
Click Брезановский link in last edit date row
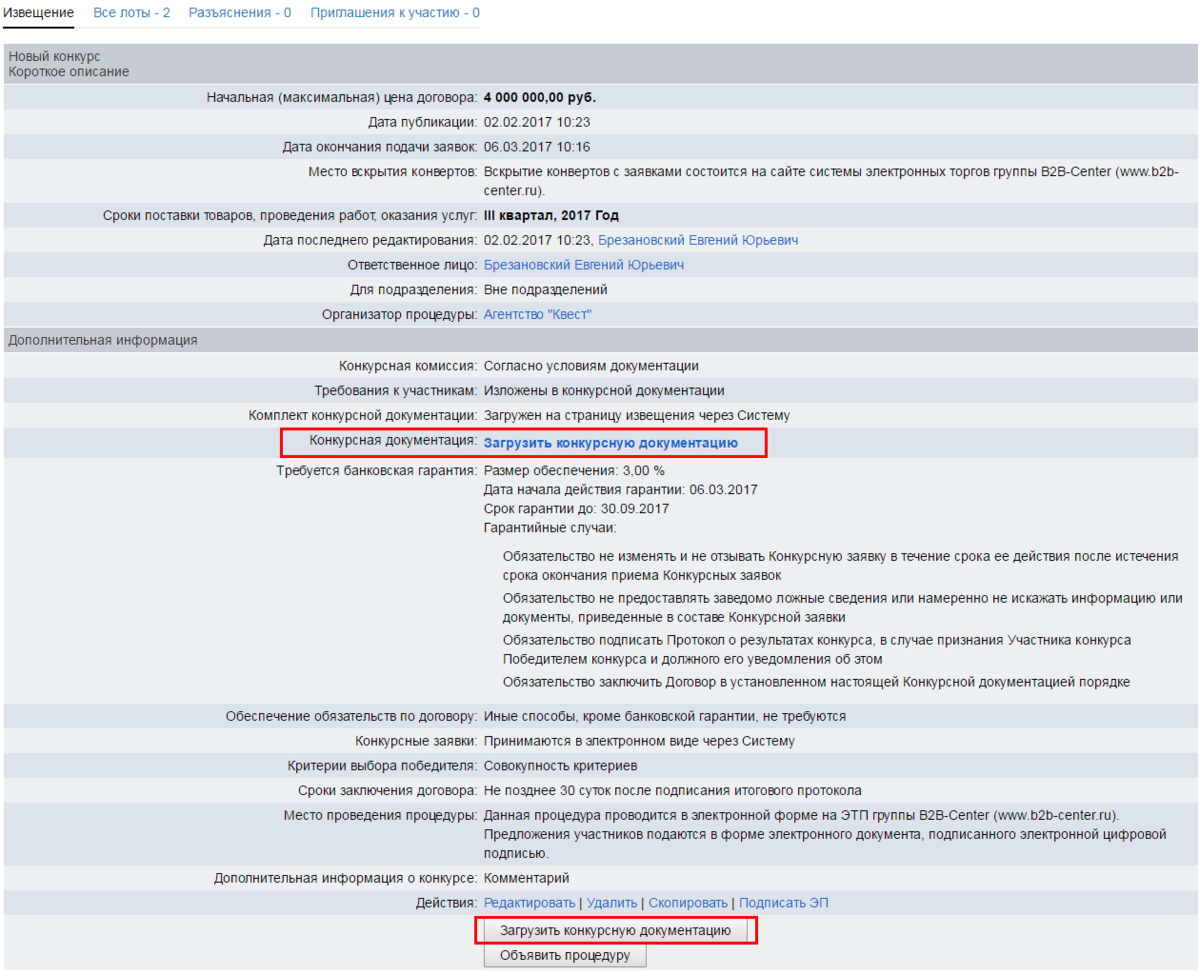(697, 240)
